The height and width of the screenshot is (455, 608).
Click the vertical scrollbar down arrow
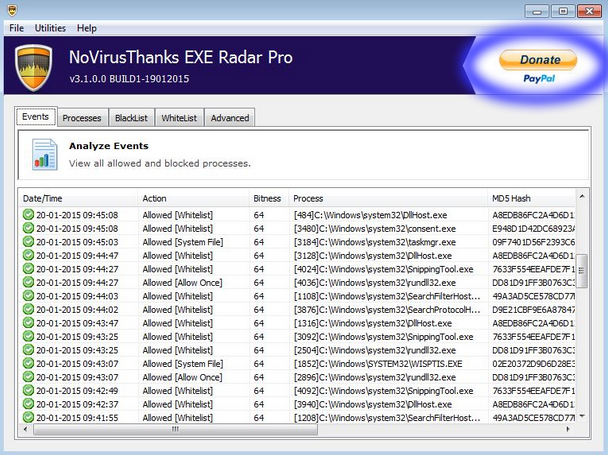click(583, 416)
